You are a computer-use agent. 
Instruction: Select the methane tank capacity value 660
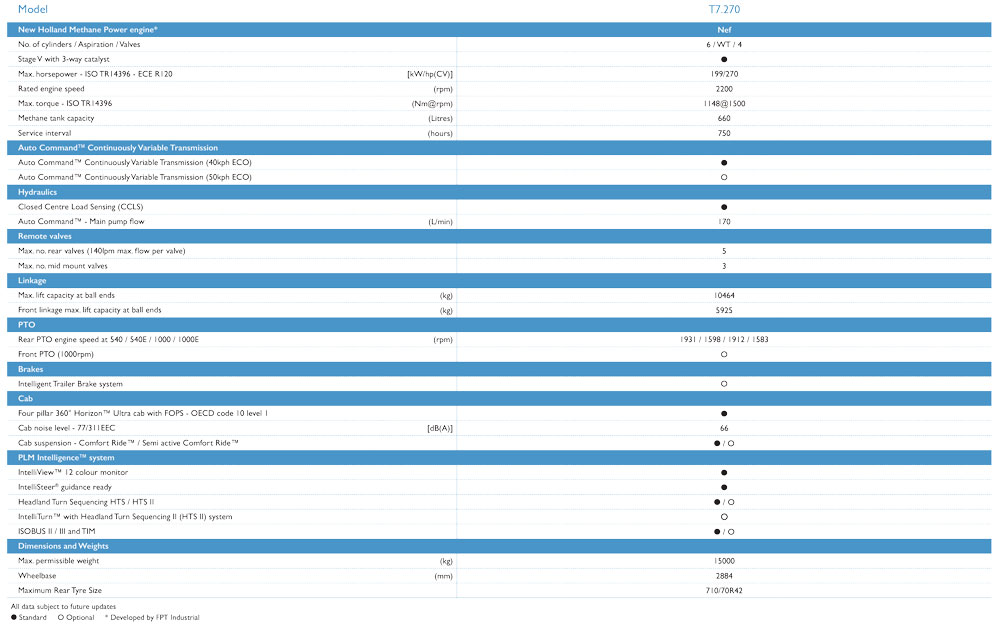pos(724,118)
